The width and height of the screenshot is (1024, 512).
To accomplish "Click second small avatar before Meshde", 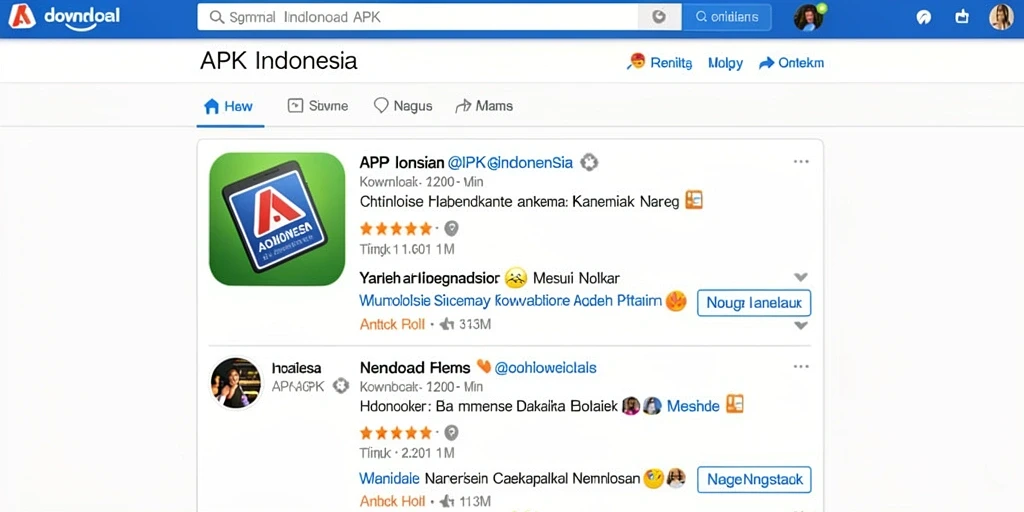I will pyautogui.click(x=653, y=406).
